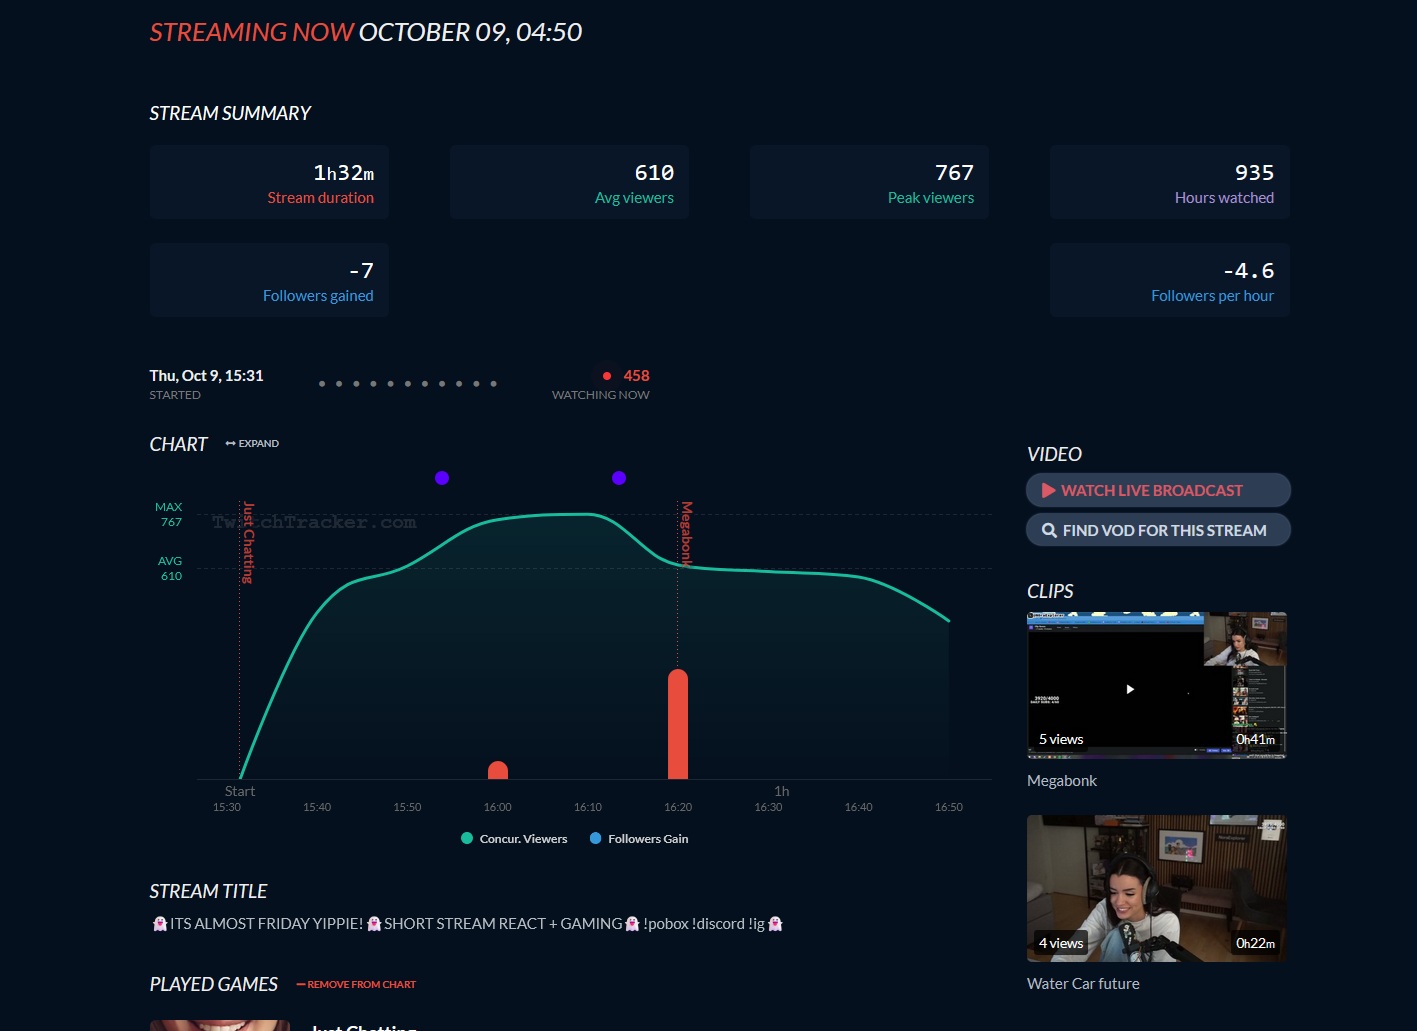1417x1031 pixels.
Task: Expand the viewers chart
Action: pos(252,443)
